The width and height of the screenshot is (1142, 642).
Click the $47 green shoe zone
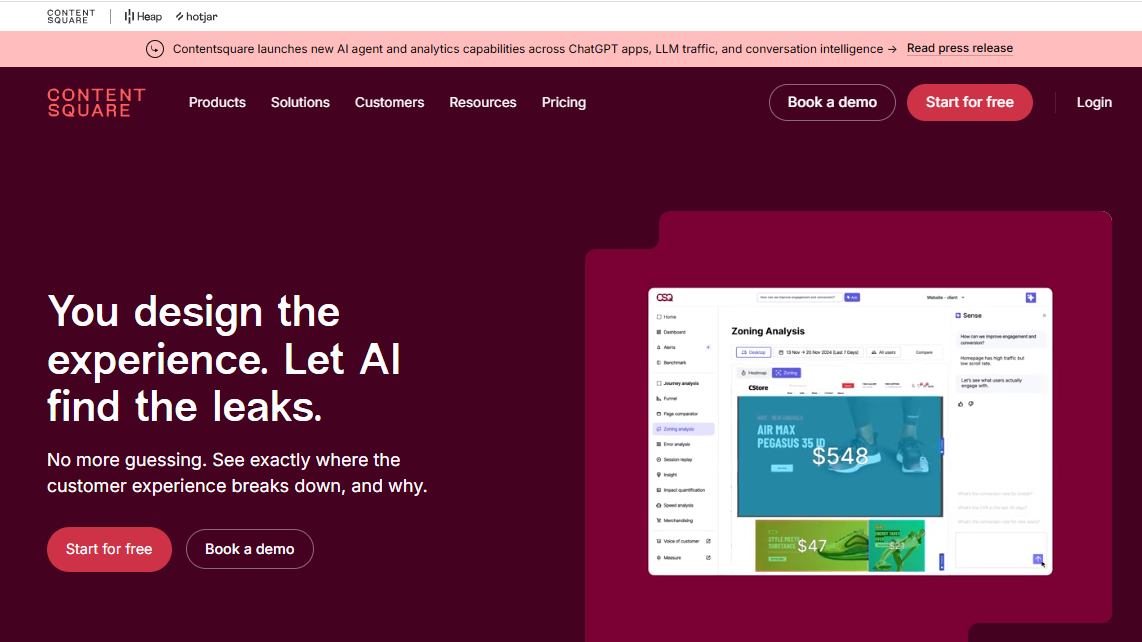[811, 545]
